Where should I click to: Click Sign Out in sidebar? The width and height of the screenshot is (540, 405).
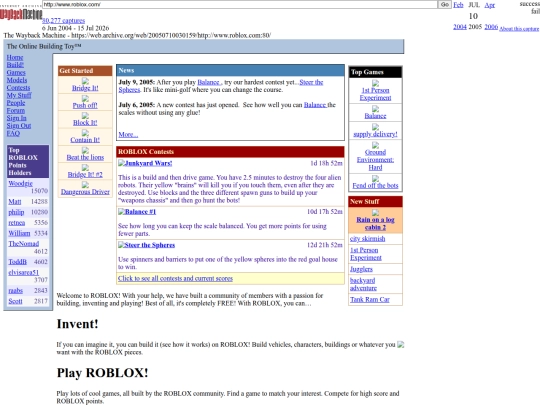pos(19,126)
